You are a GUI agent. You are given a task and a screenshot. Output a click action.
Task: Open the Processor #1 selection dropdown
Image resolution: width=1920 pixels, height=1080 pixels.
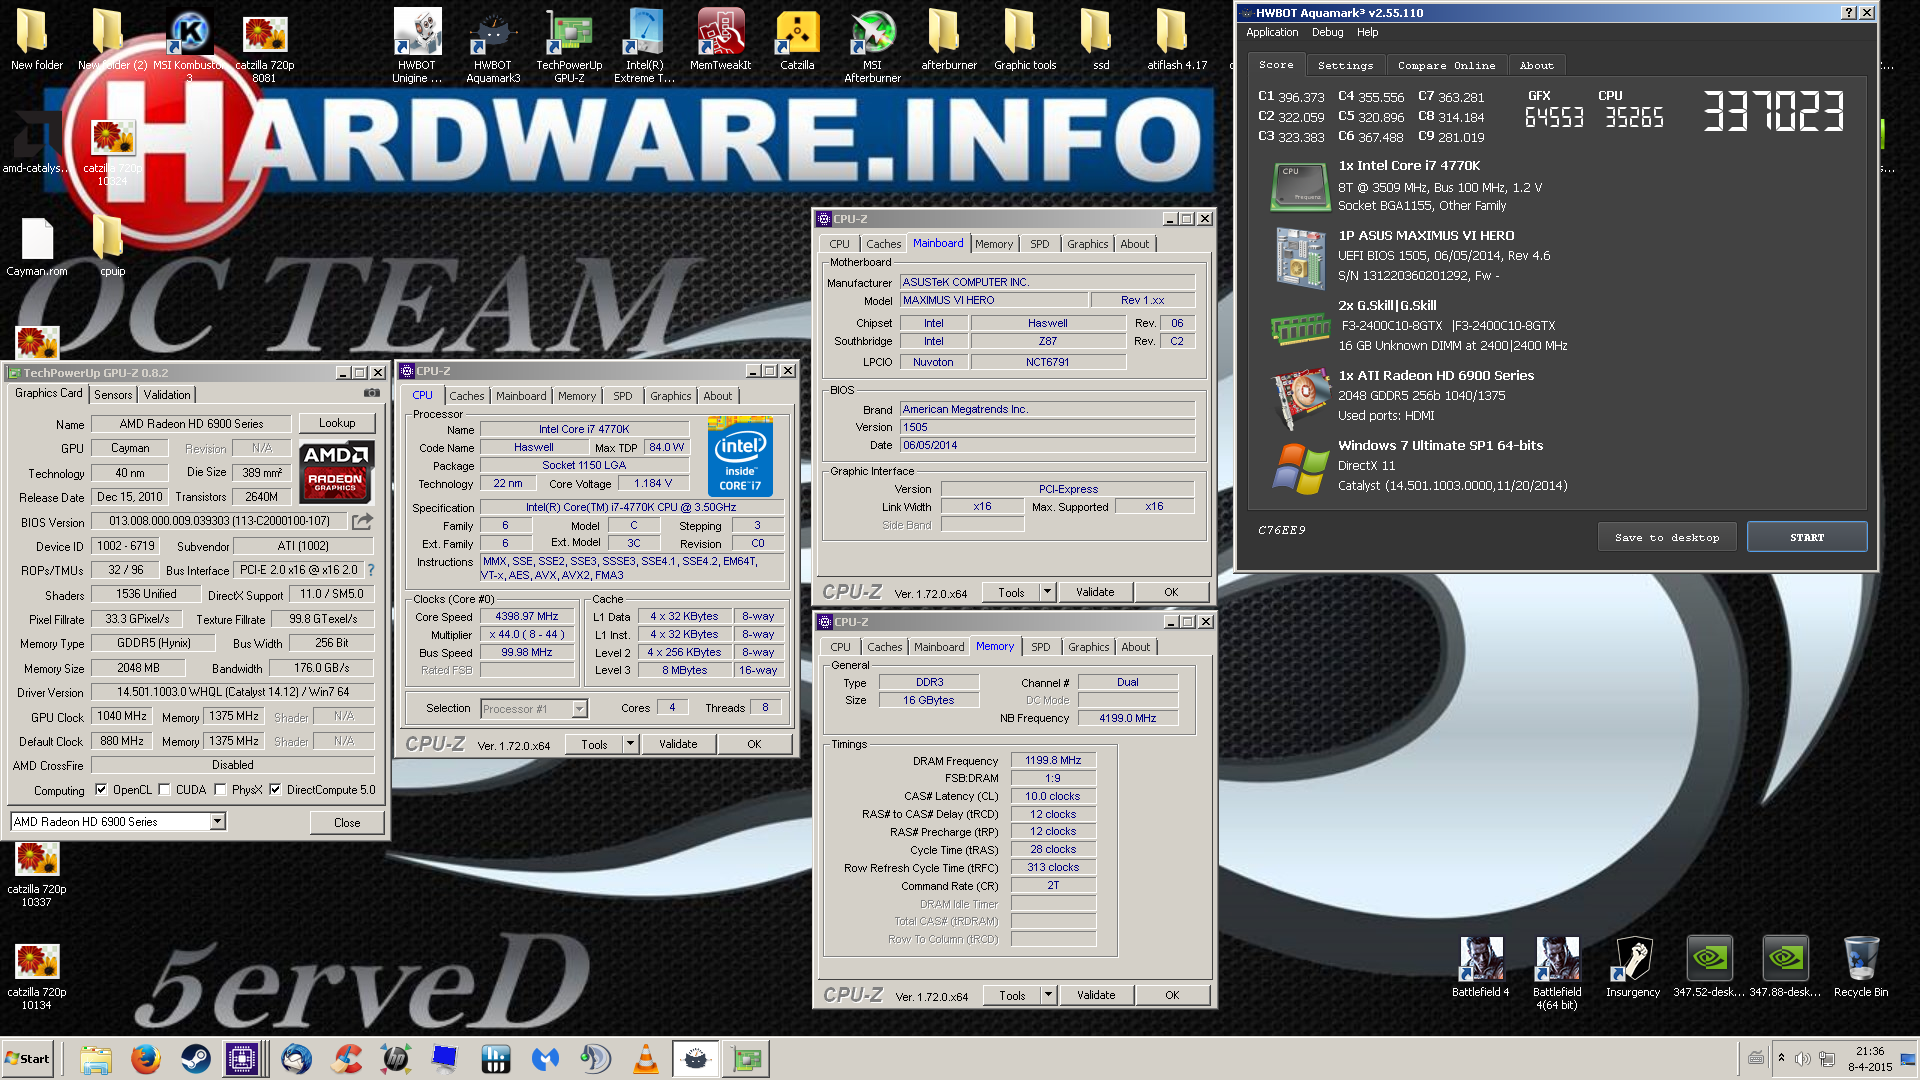tap(579, 709)
